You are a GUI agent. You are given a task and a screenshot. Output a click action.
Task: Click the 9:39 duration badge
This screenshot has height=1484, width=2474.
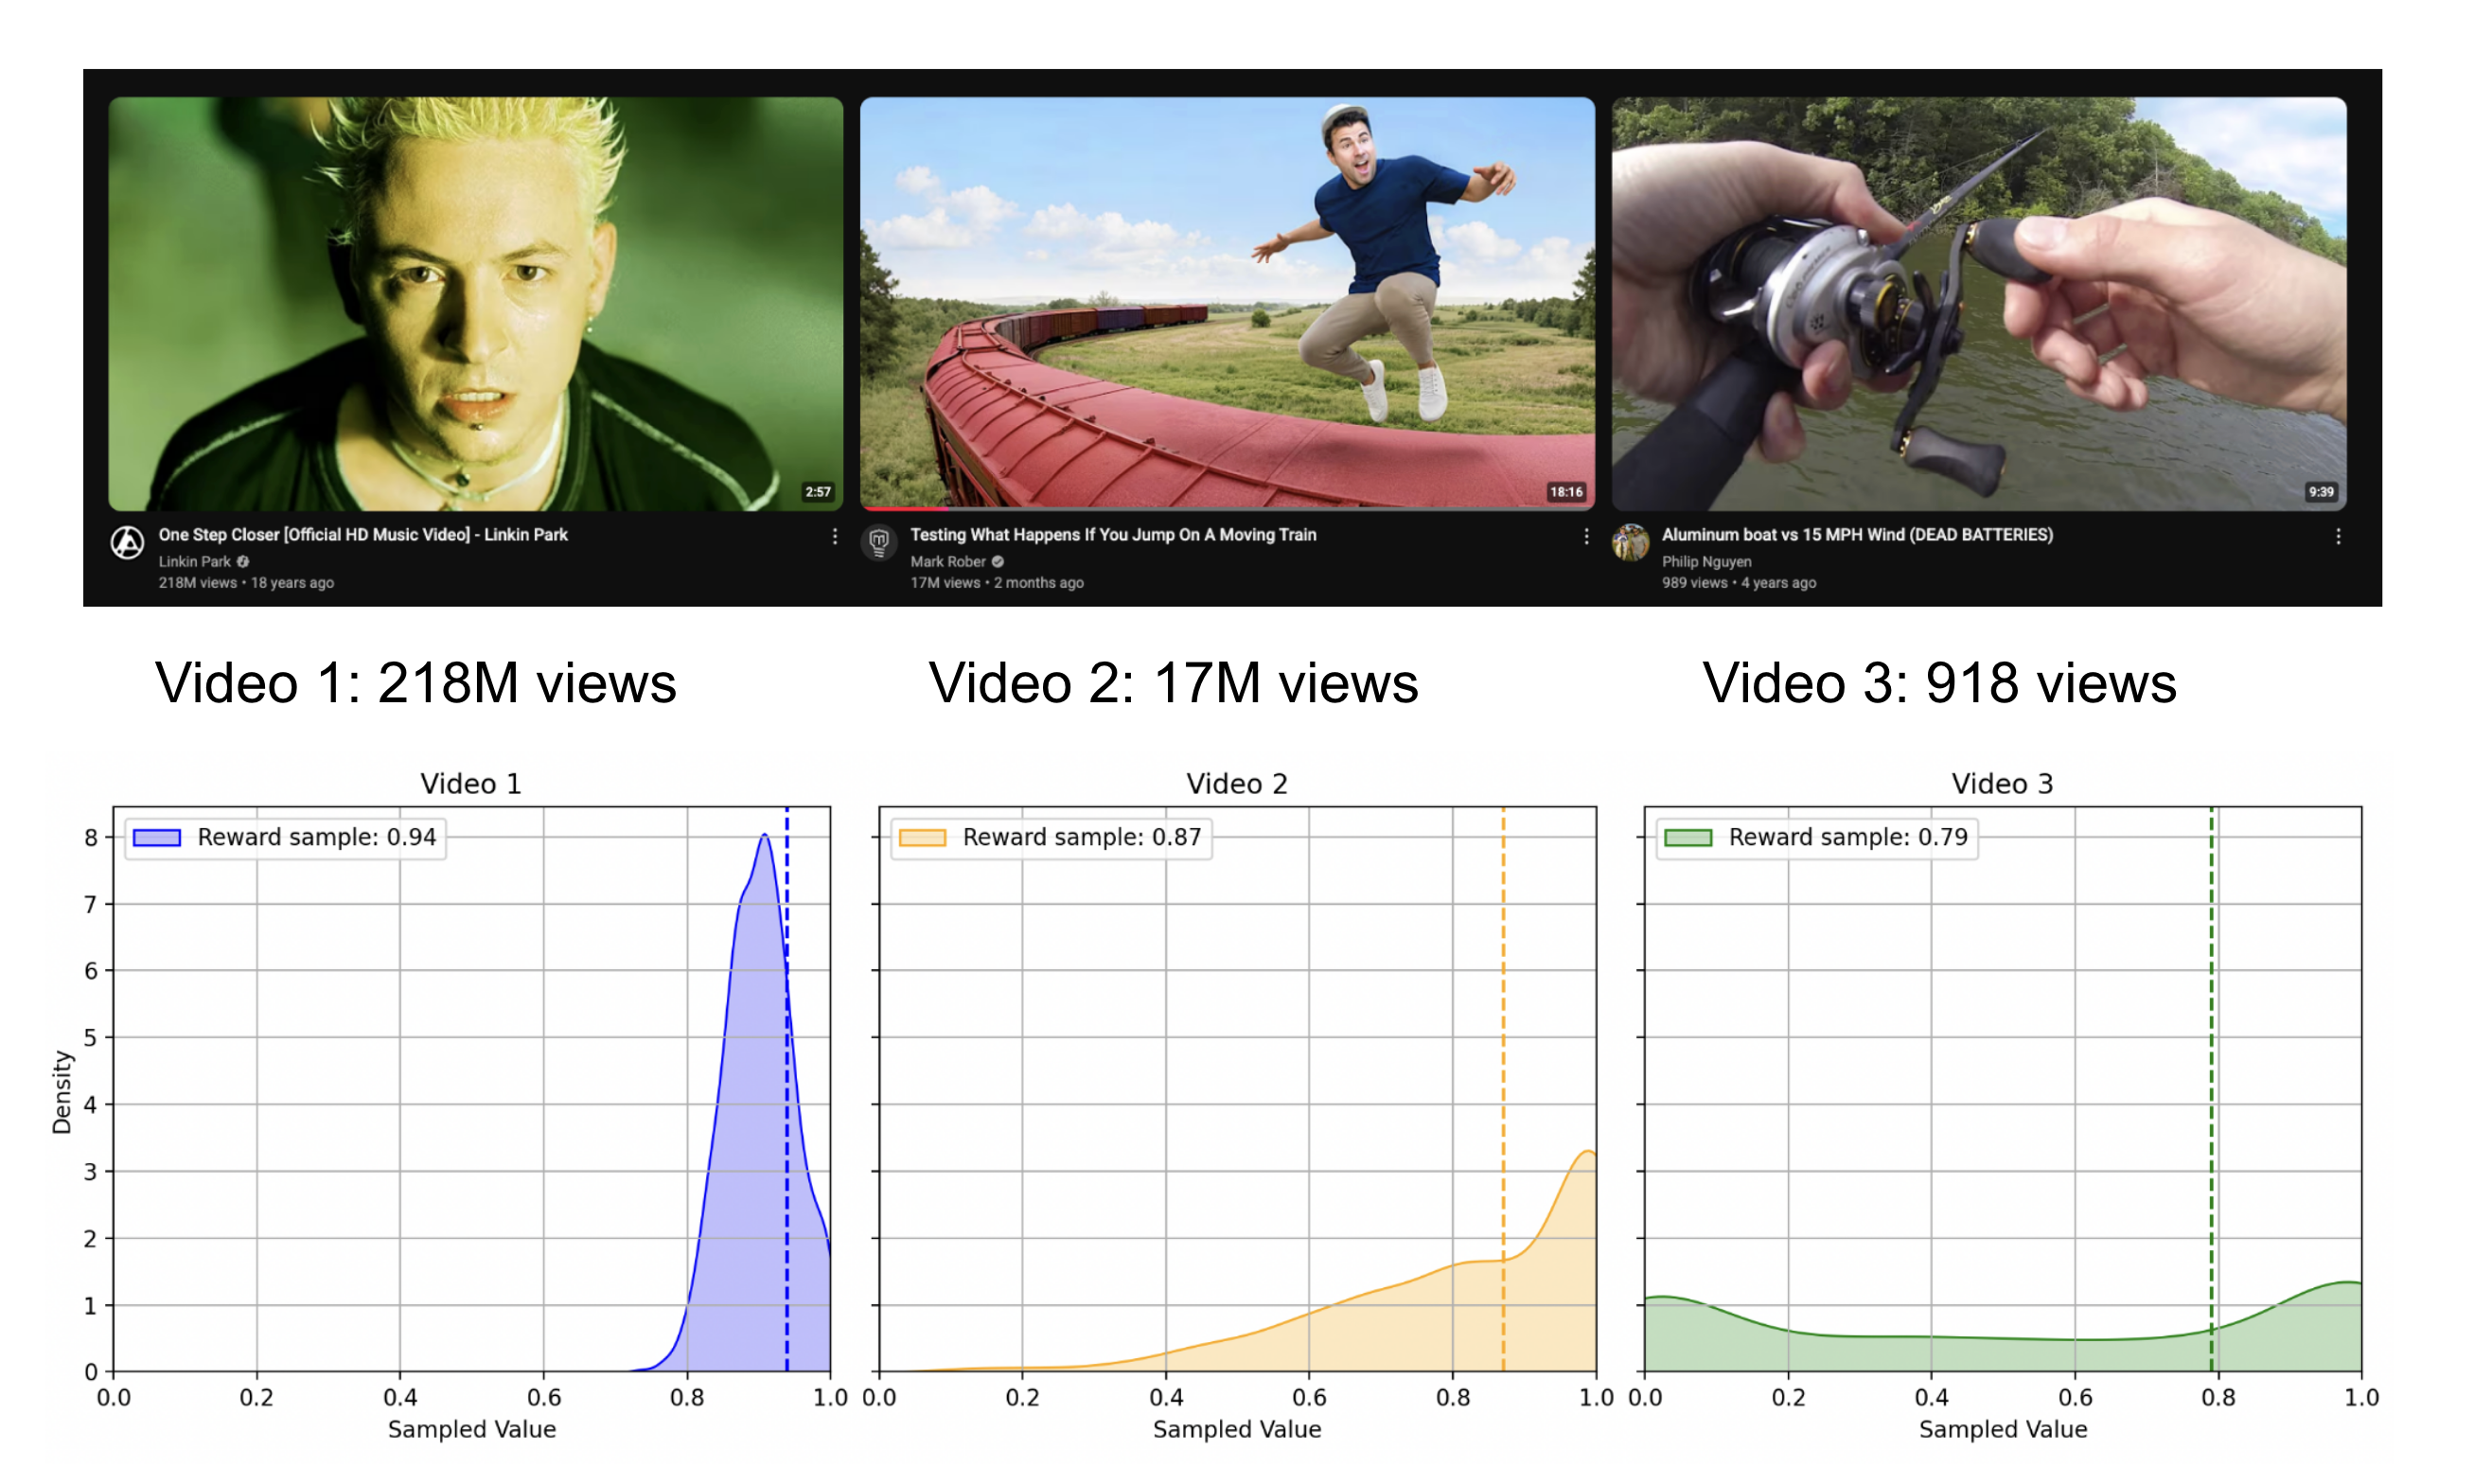click(x=2321, y=492)
